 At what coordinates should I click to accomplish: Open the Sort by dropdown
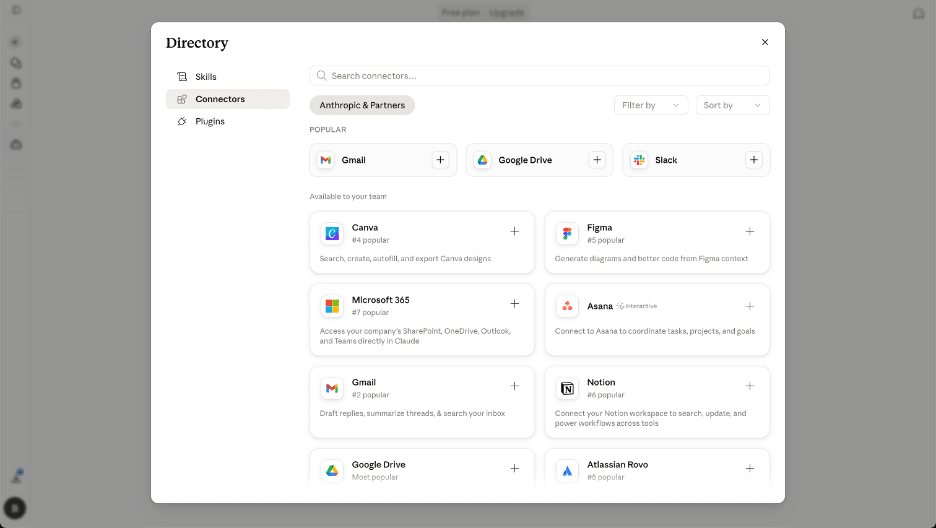732,105
